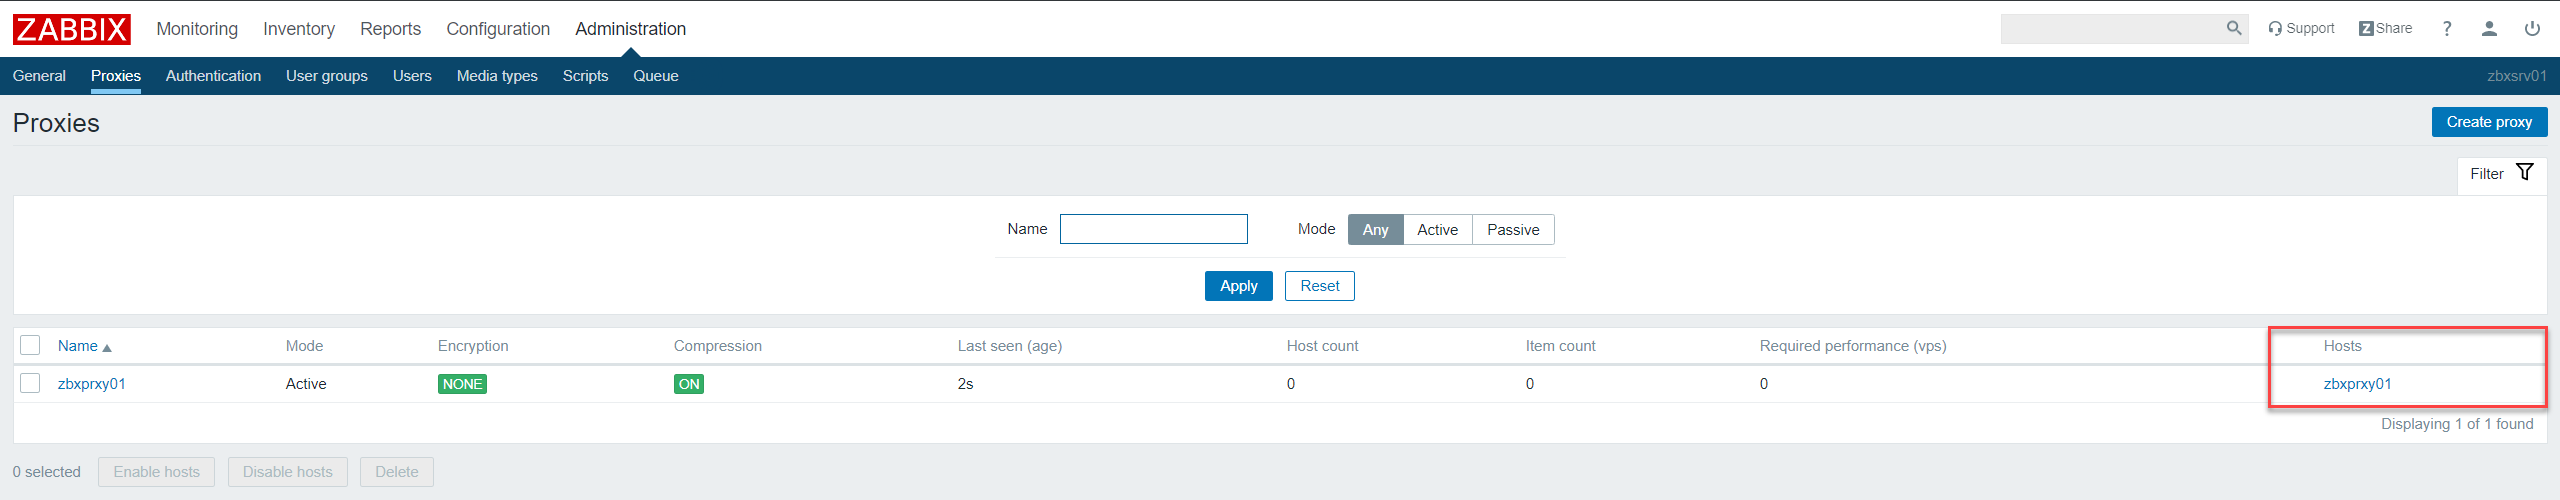This screenshot has height=500, width=2560.
Task: Open the Reports menu
Action: pyautogui.click(x=390, y=29)
